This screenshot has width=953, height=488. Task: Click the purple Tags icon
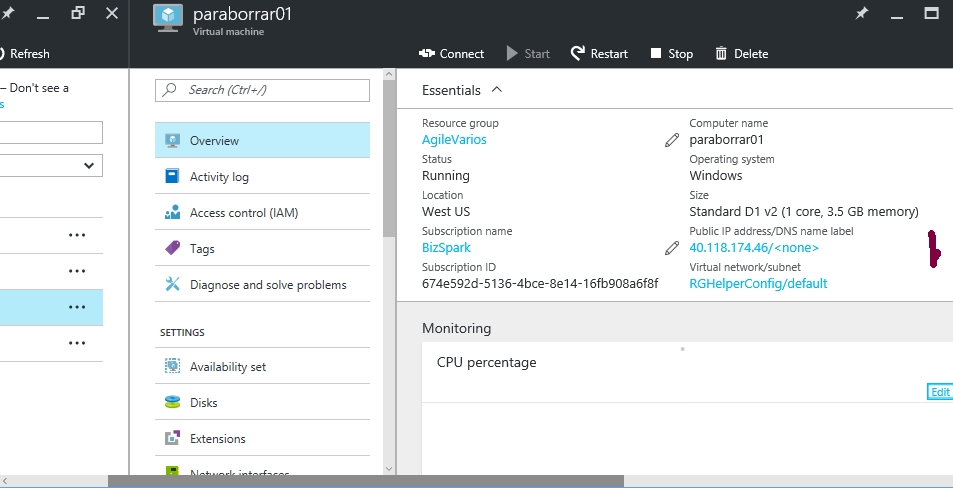click(173, 247)
